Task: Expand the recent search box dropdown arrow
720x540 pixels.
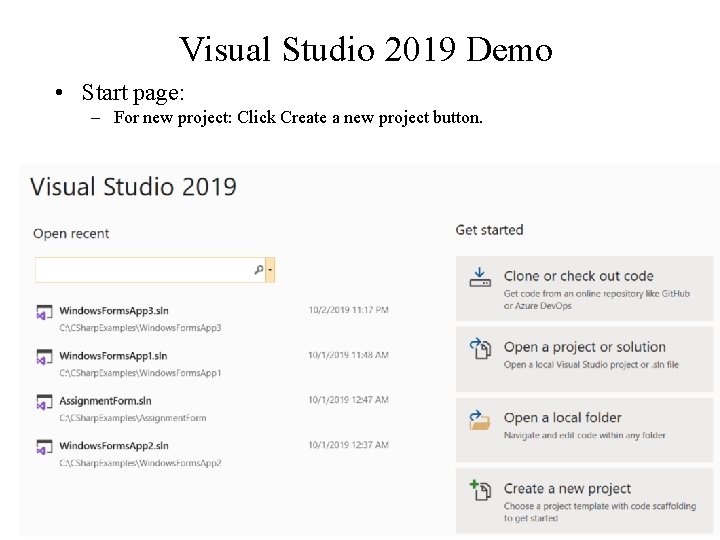Action: tap(270, 270)
